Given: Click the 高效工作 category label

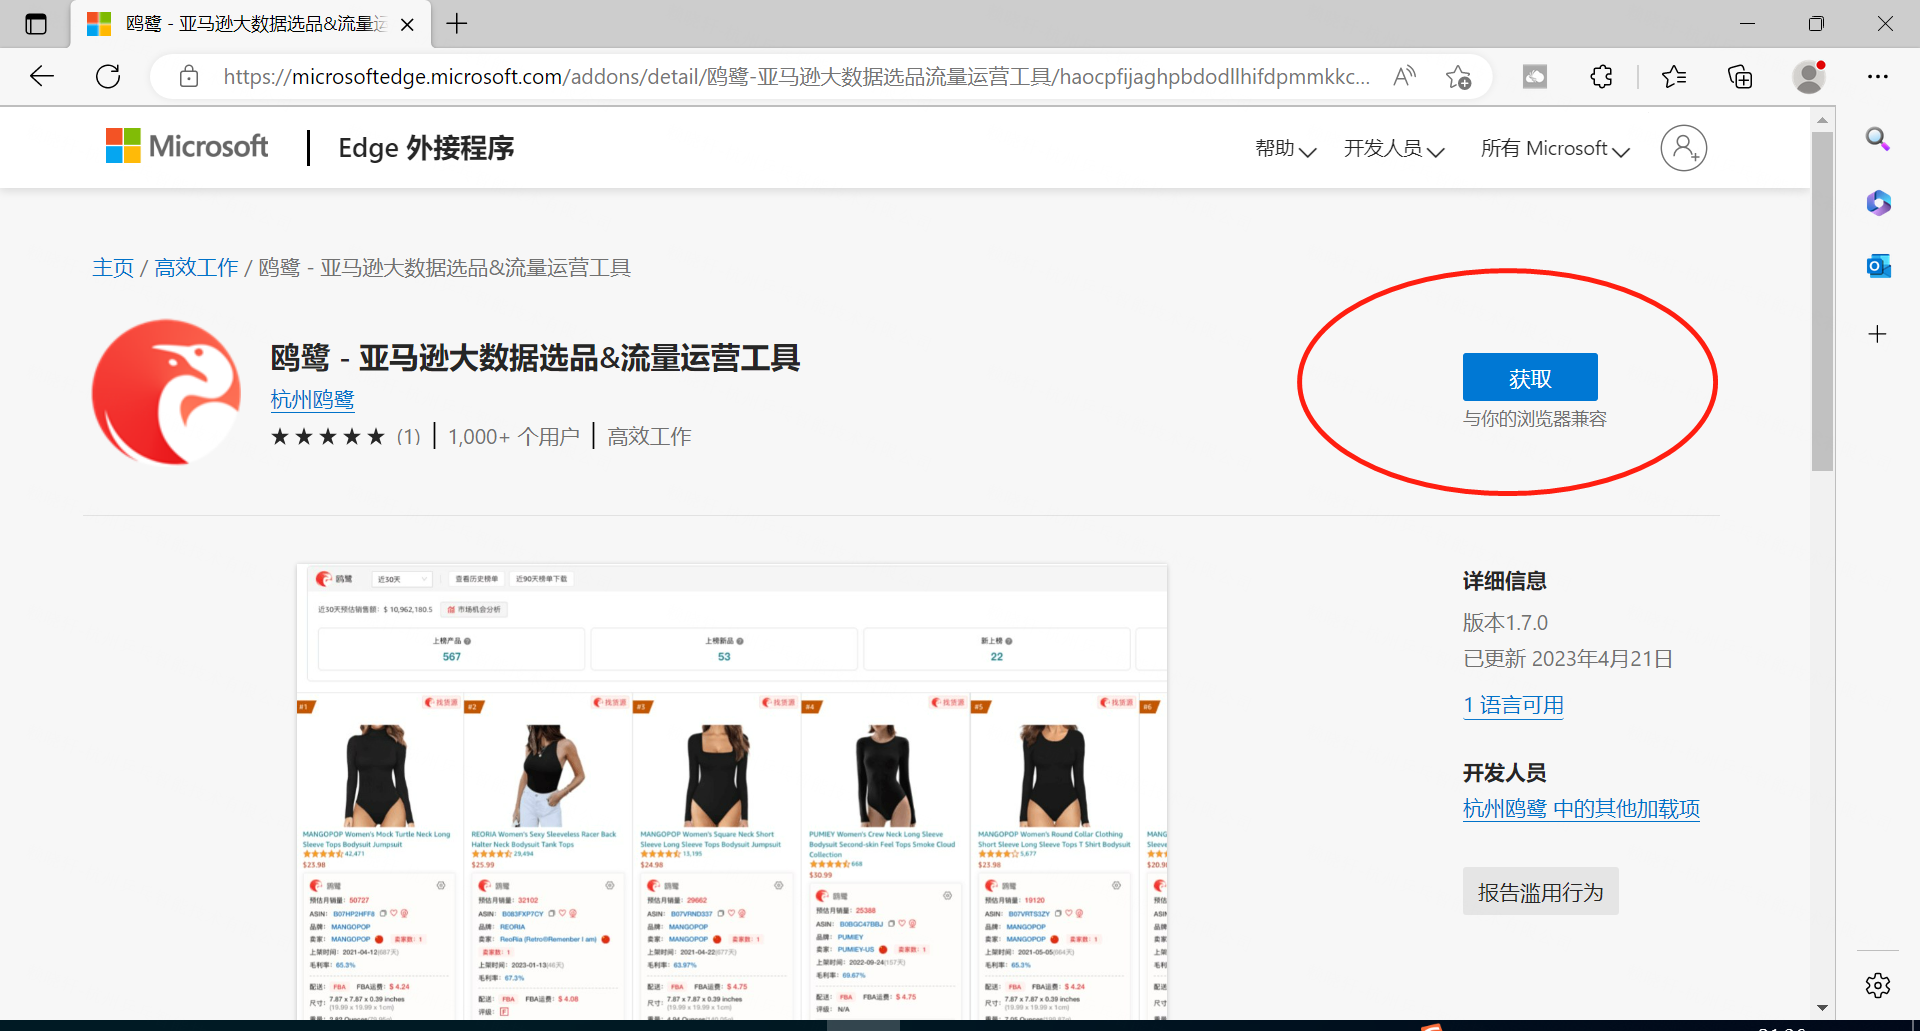Looking at the screenshot, I should 649,437.
